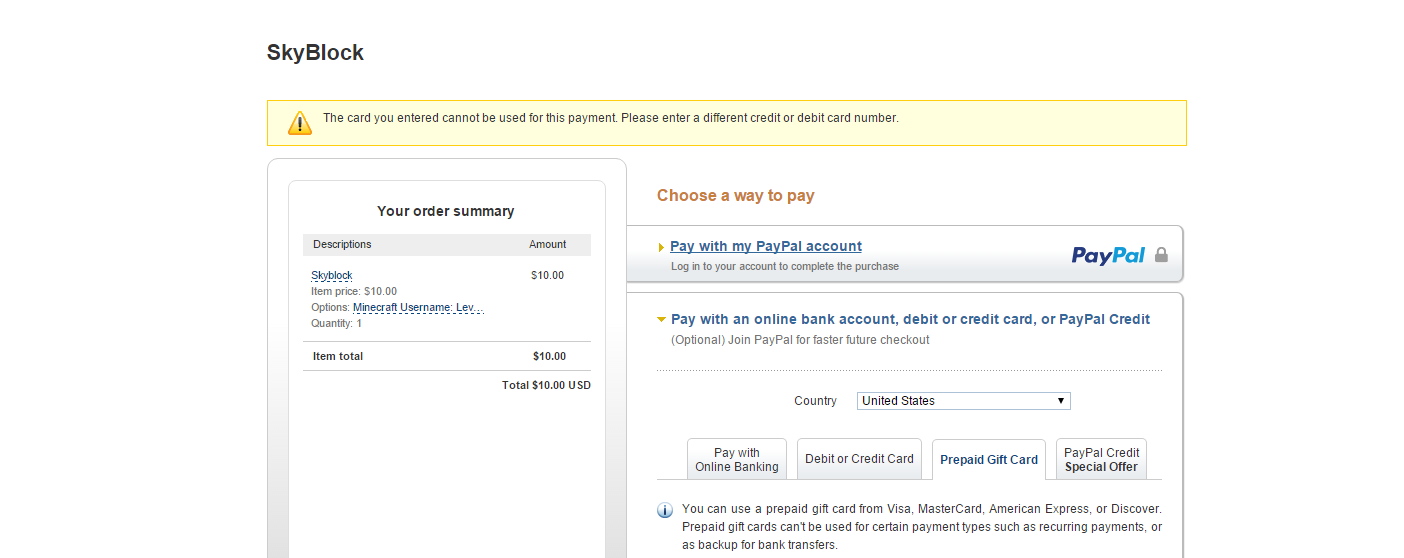Click the yellow warning triangle icon
This screenshot has height=558, width=1404.
click(300, 123)
